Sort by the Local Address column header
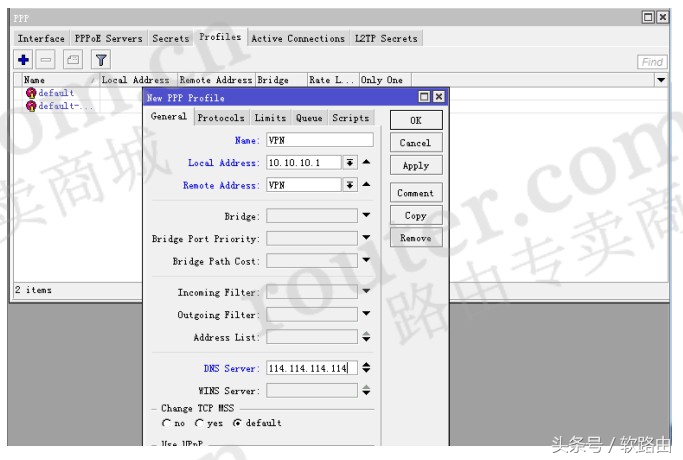Viewport: 683px width, 460px height. (x=138, y=80)
